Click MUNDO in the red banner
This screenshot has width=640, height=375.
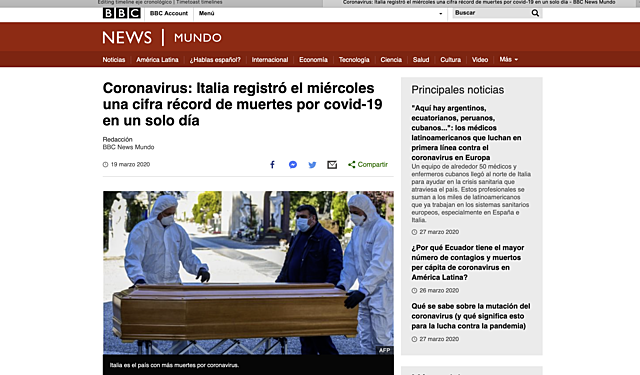click(198, 38)
